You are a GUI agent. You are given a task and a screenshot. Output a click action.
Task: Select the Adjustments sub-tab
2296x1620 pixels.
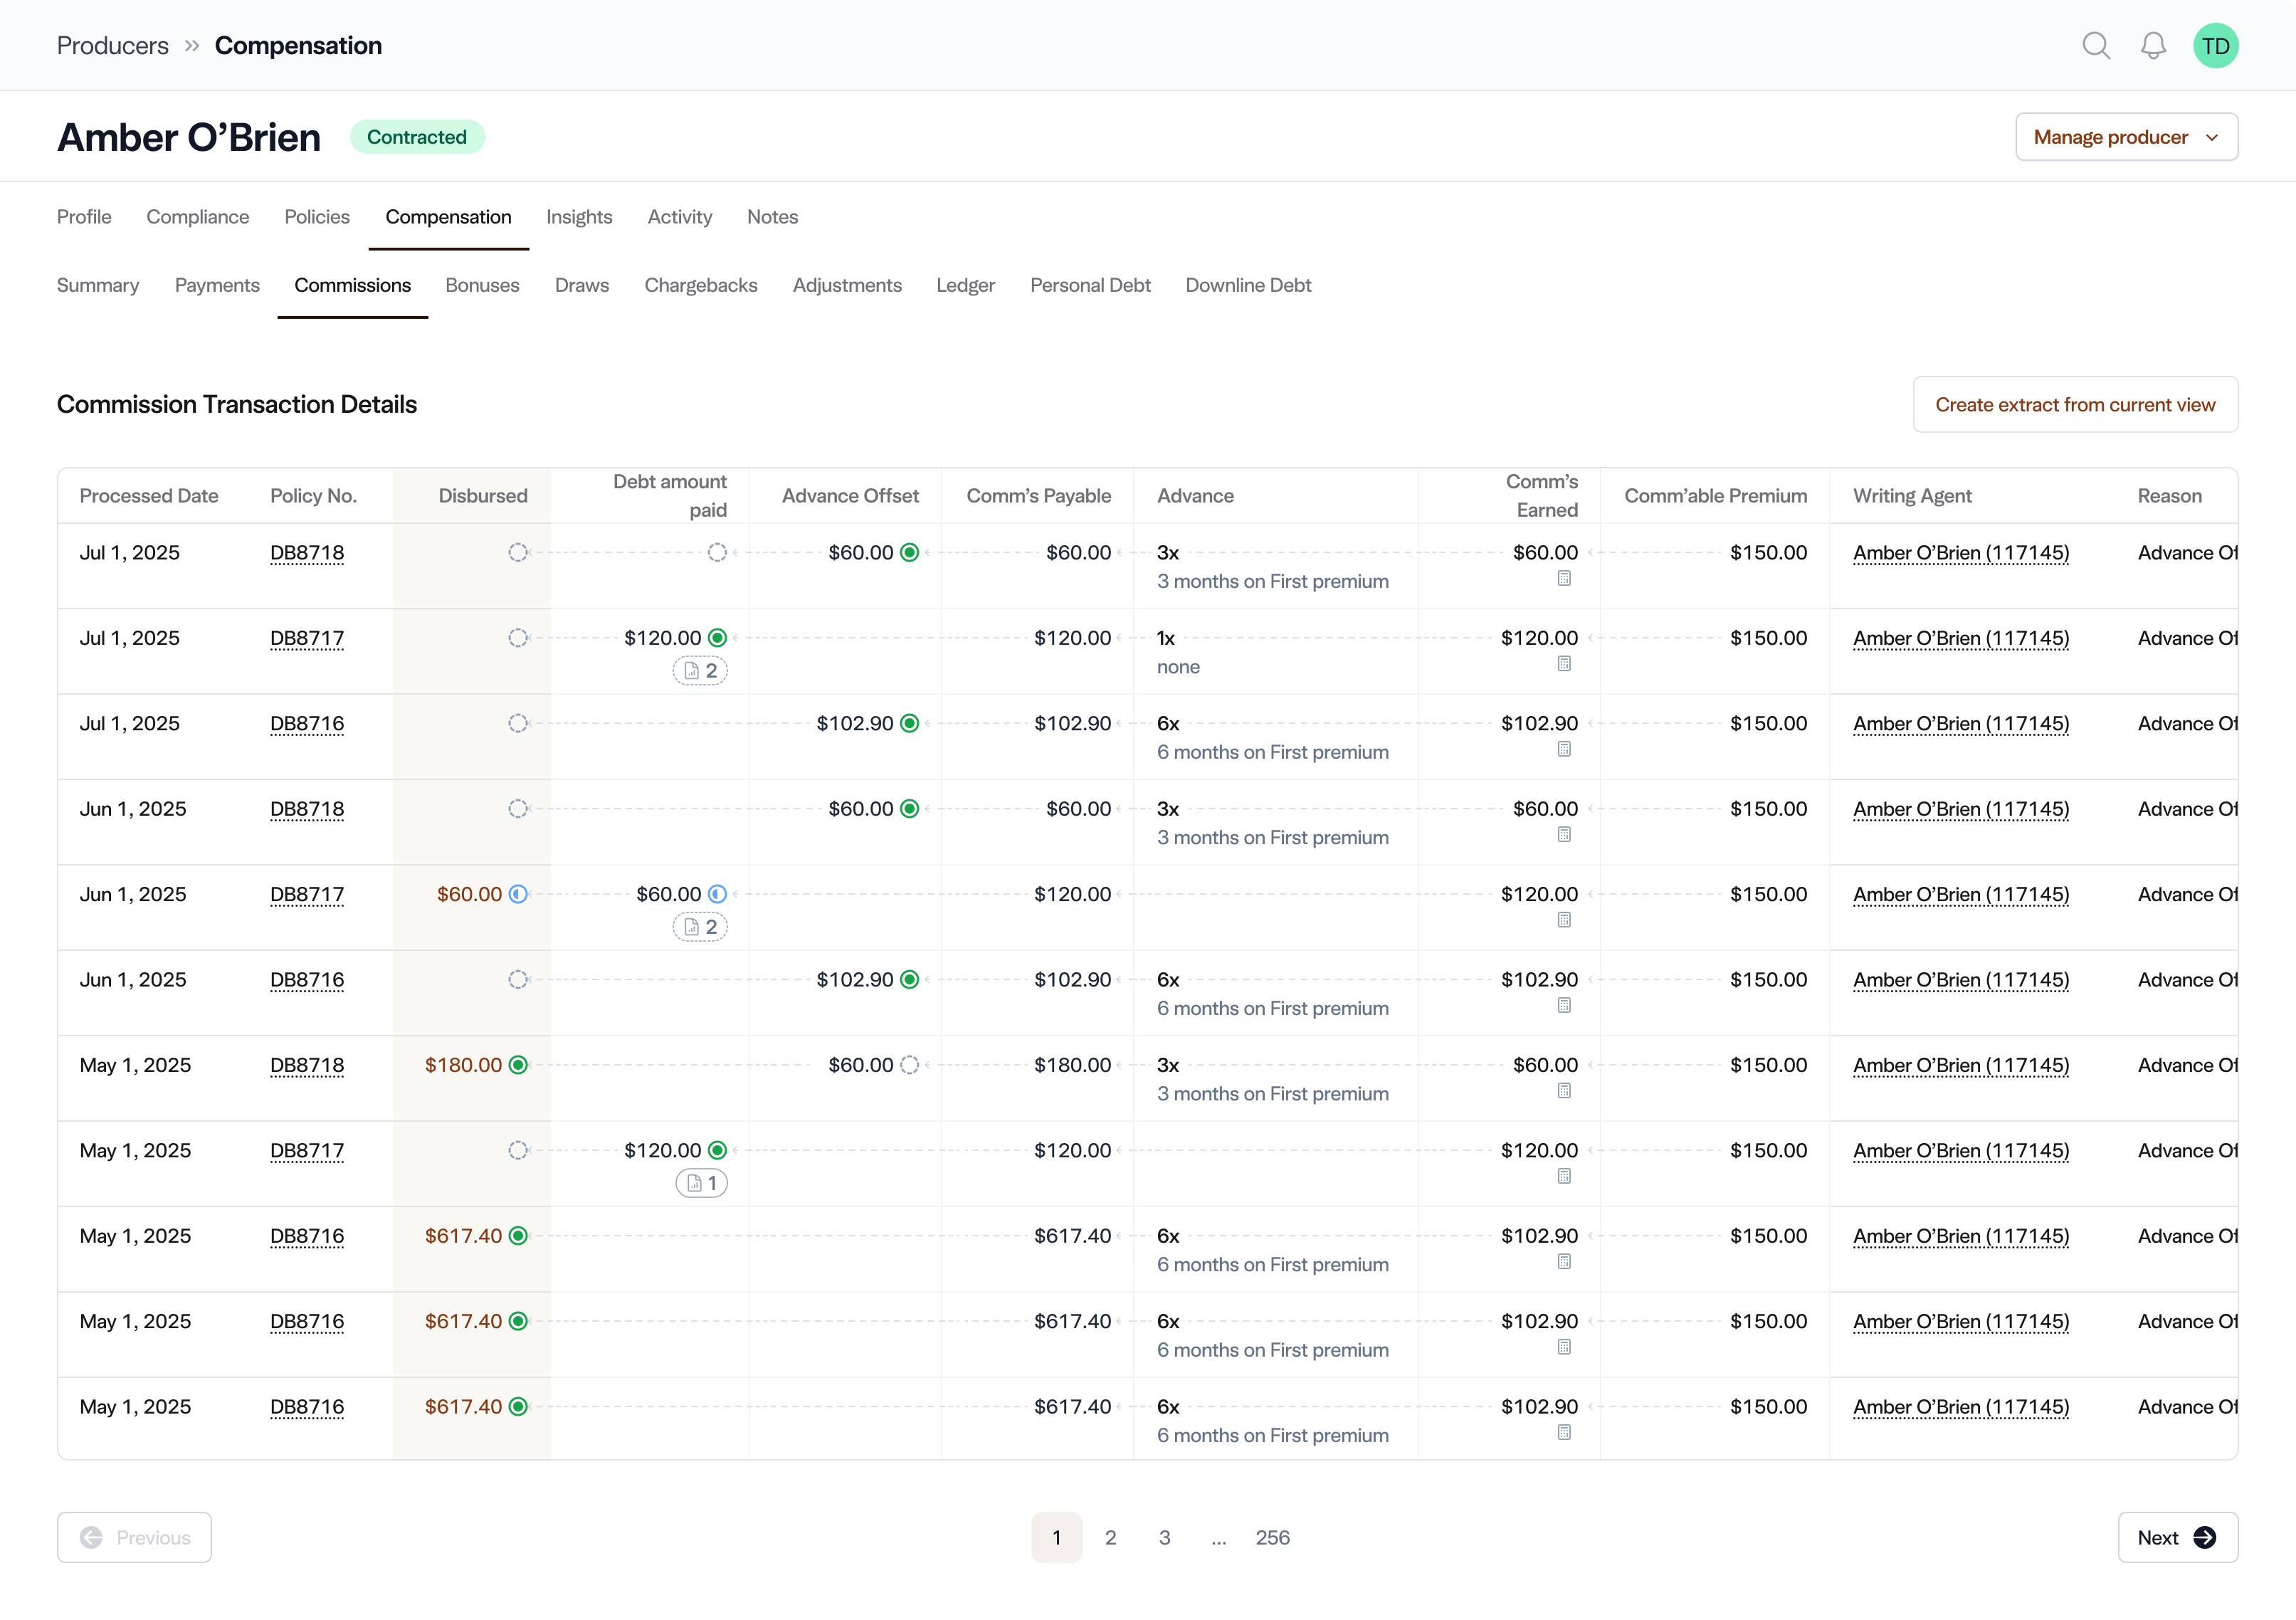click(847, 286)
